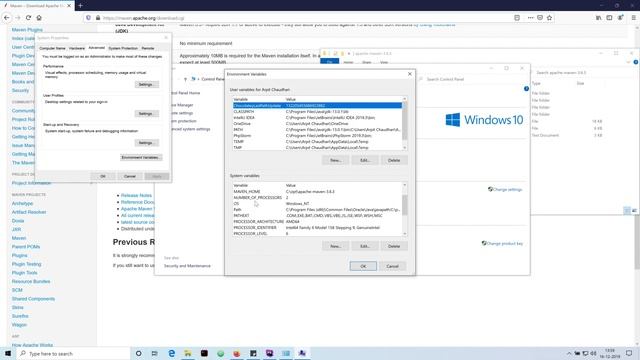Switch to Firefox on the taskbar
The height and width of the screenshot is (360, 640).
[237, 353]
